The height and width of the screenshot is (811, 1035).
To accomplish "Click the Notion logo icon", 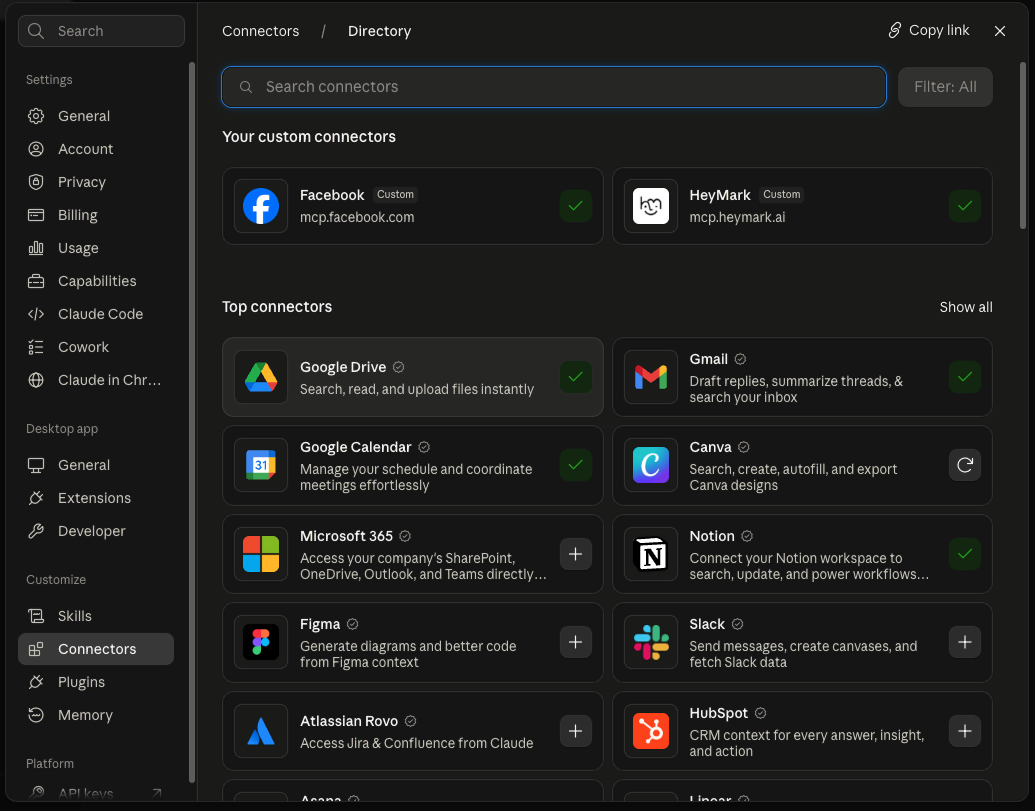I will [650, 554].
